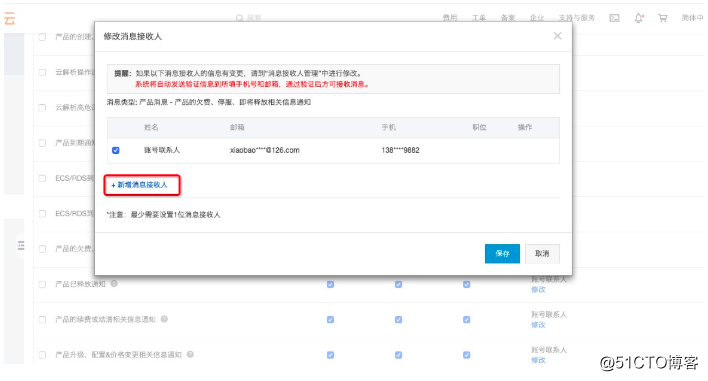Show help icon next to 产品已释放通知
Screen dimensions: 708x381
coord(114,283)
